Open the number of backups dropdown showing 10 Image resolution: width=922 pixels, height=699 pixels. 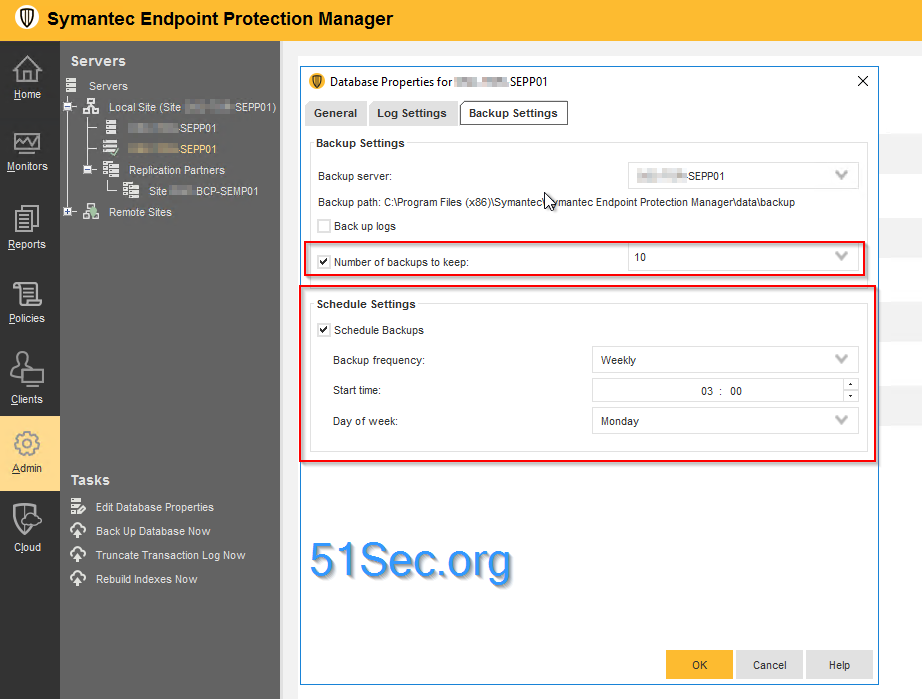point(743,257)
